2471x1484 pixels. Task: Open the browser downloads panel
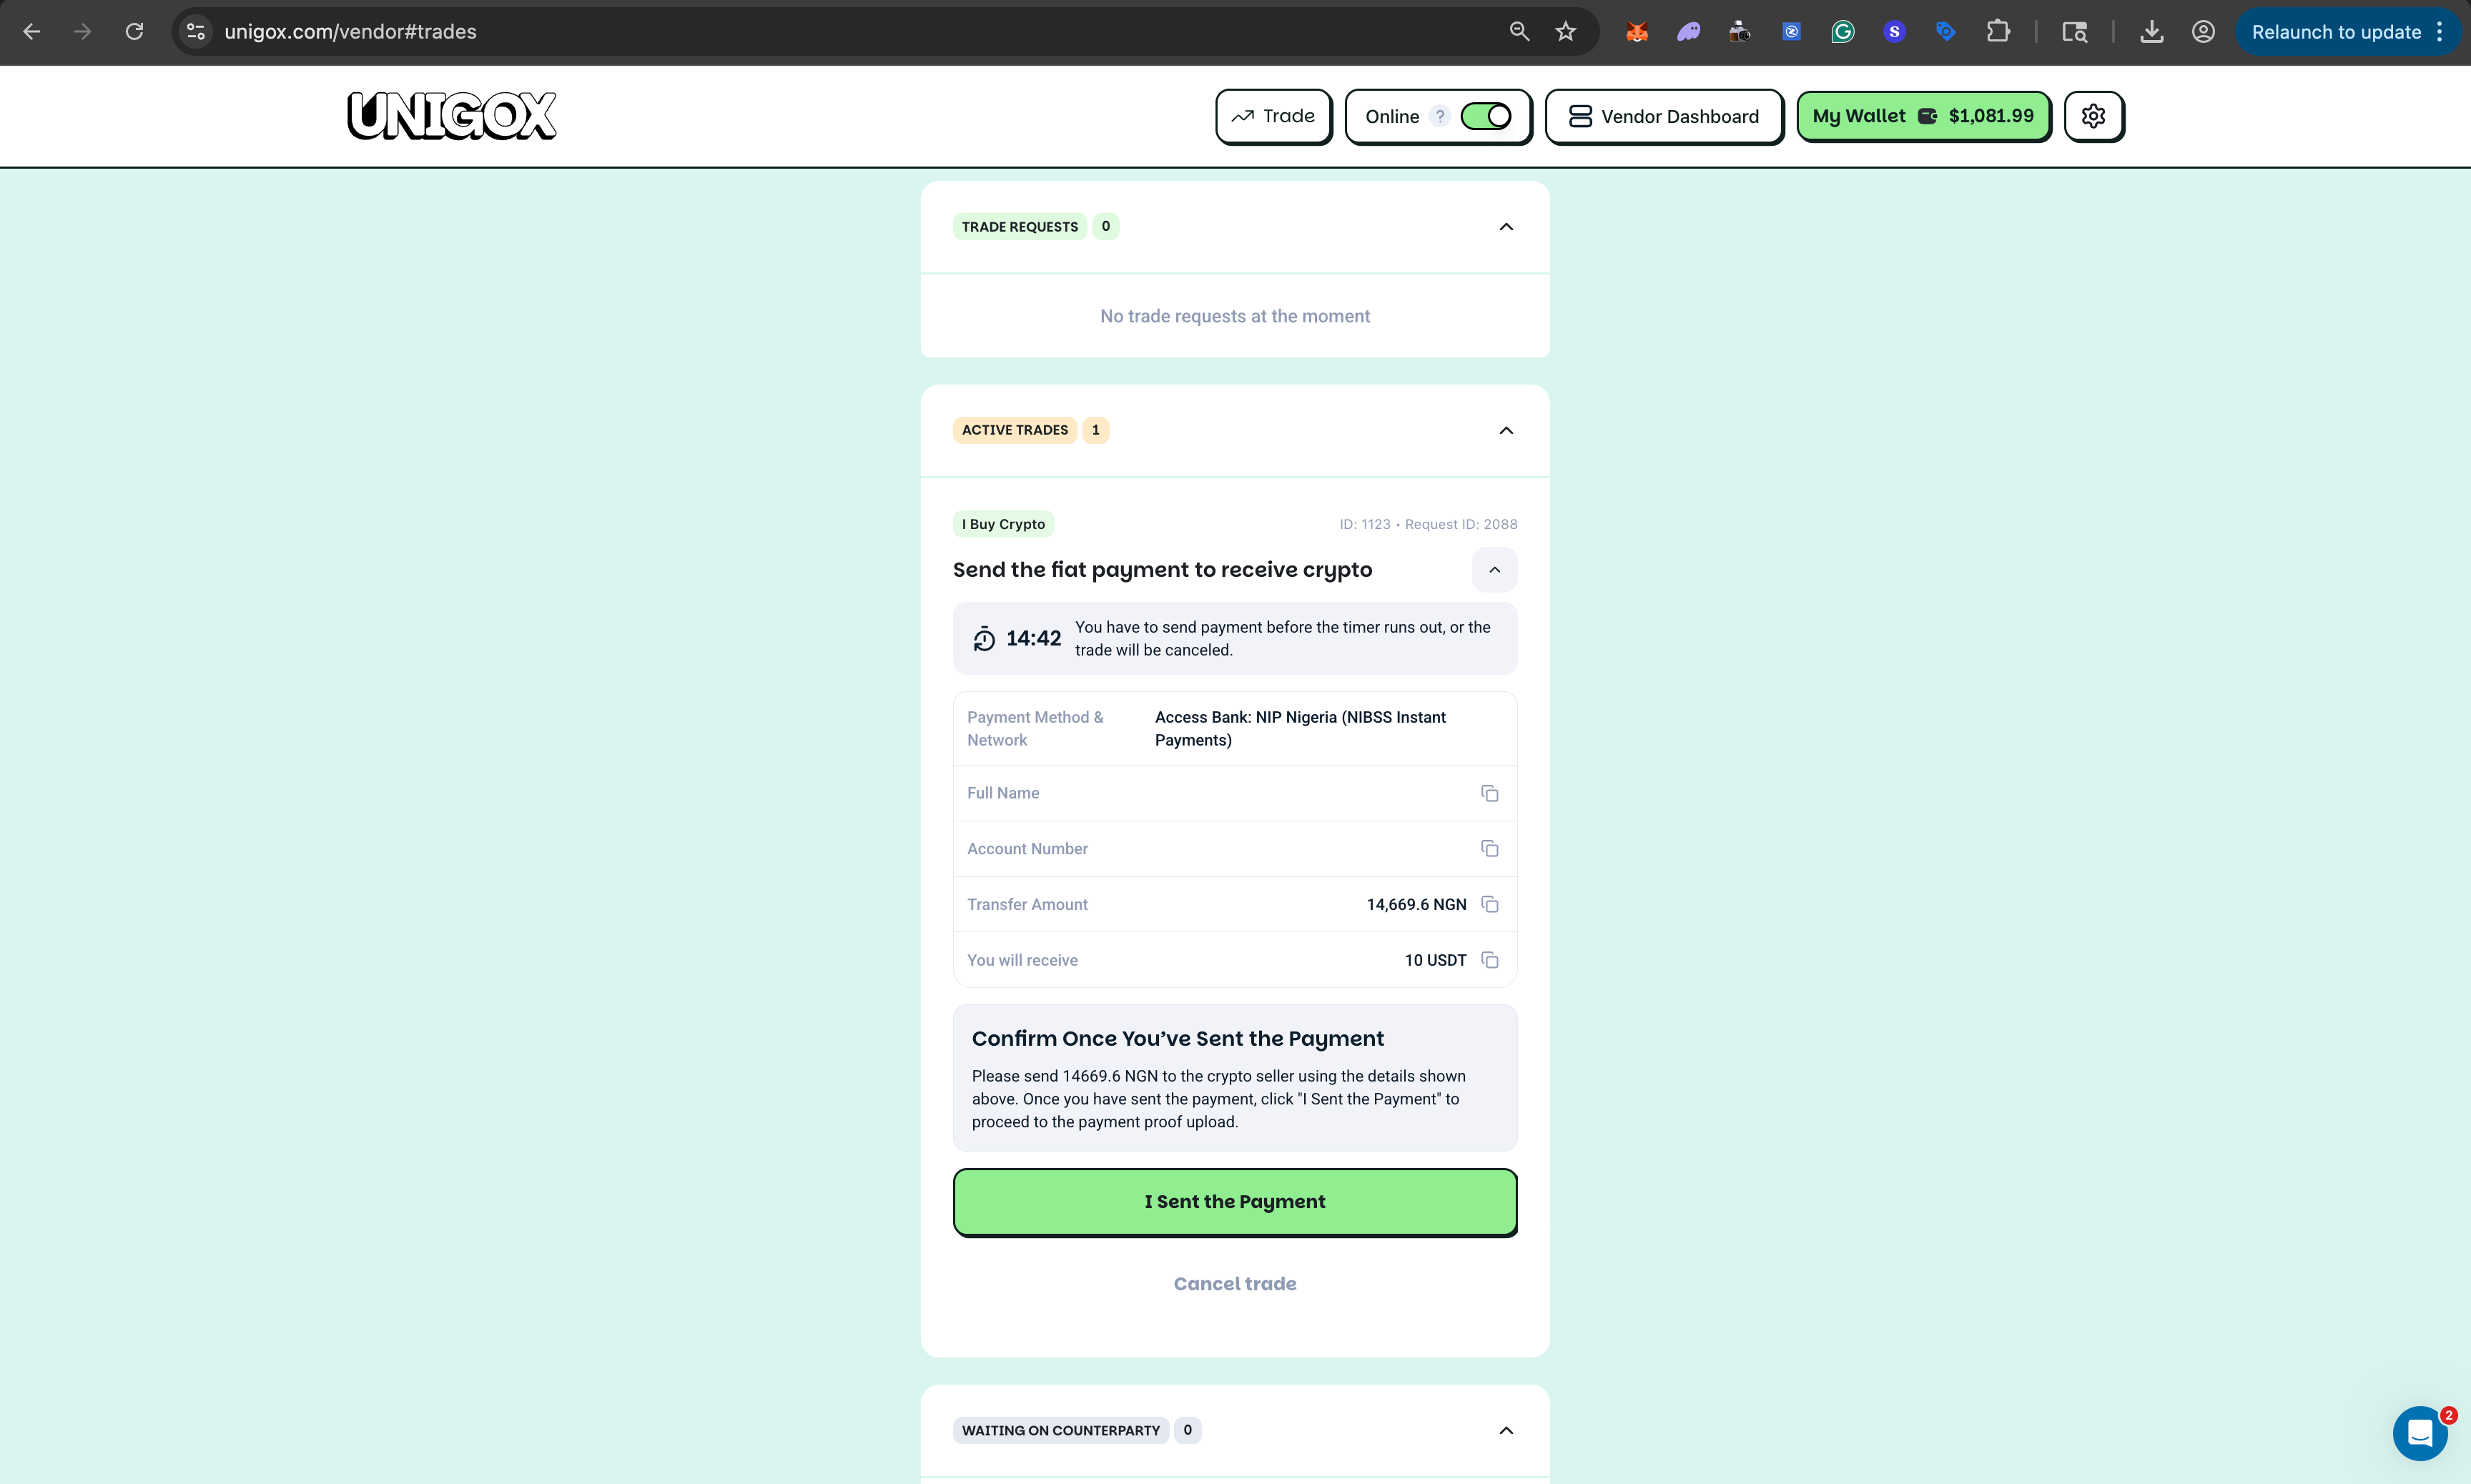pos(2152,32)
